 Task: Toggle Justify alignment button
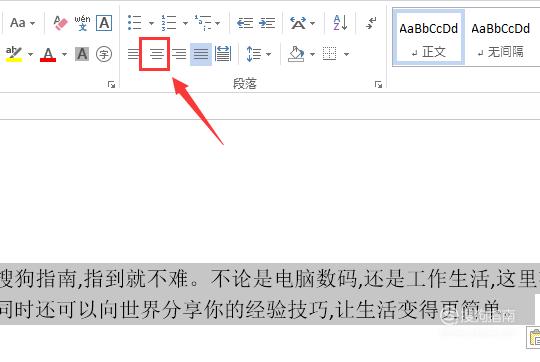click(201, 54)
